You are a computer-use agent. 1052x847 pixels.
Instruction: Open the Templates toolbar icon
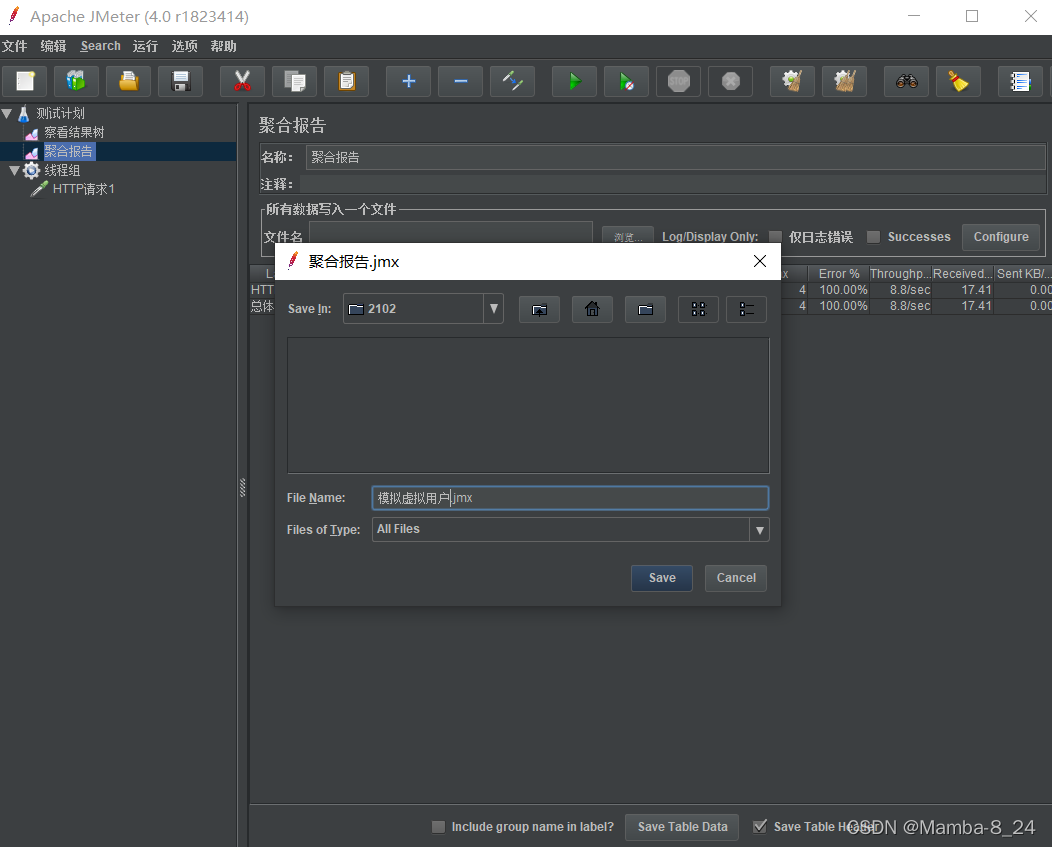(x=76, y=81)
